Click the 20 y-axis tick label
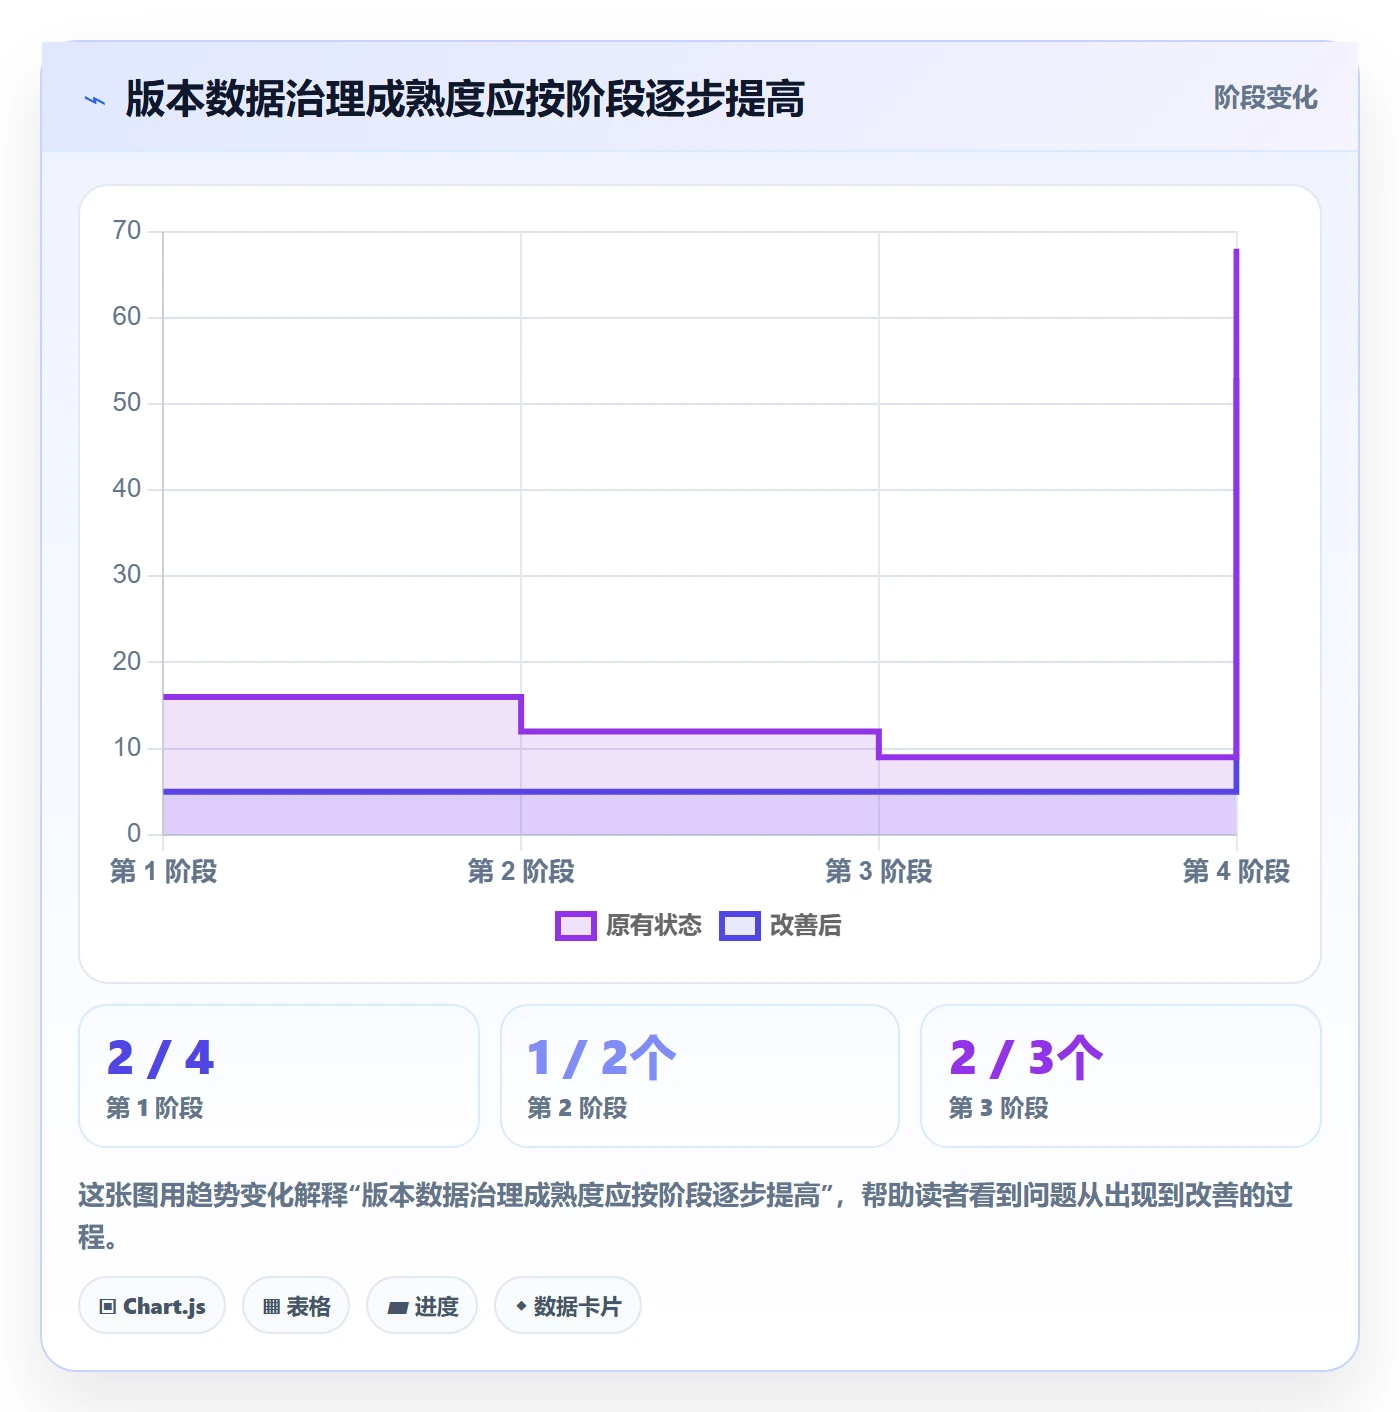The height and width of the screenshot is (1412, 1400). pos(127,662)
